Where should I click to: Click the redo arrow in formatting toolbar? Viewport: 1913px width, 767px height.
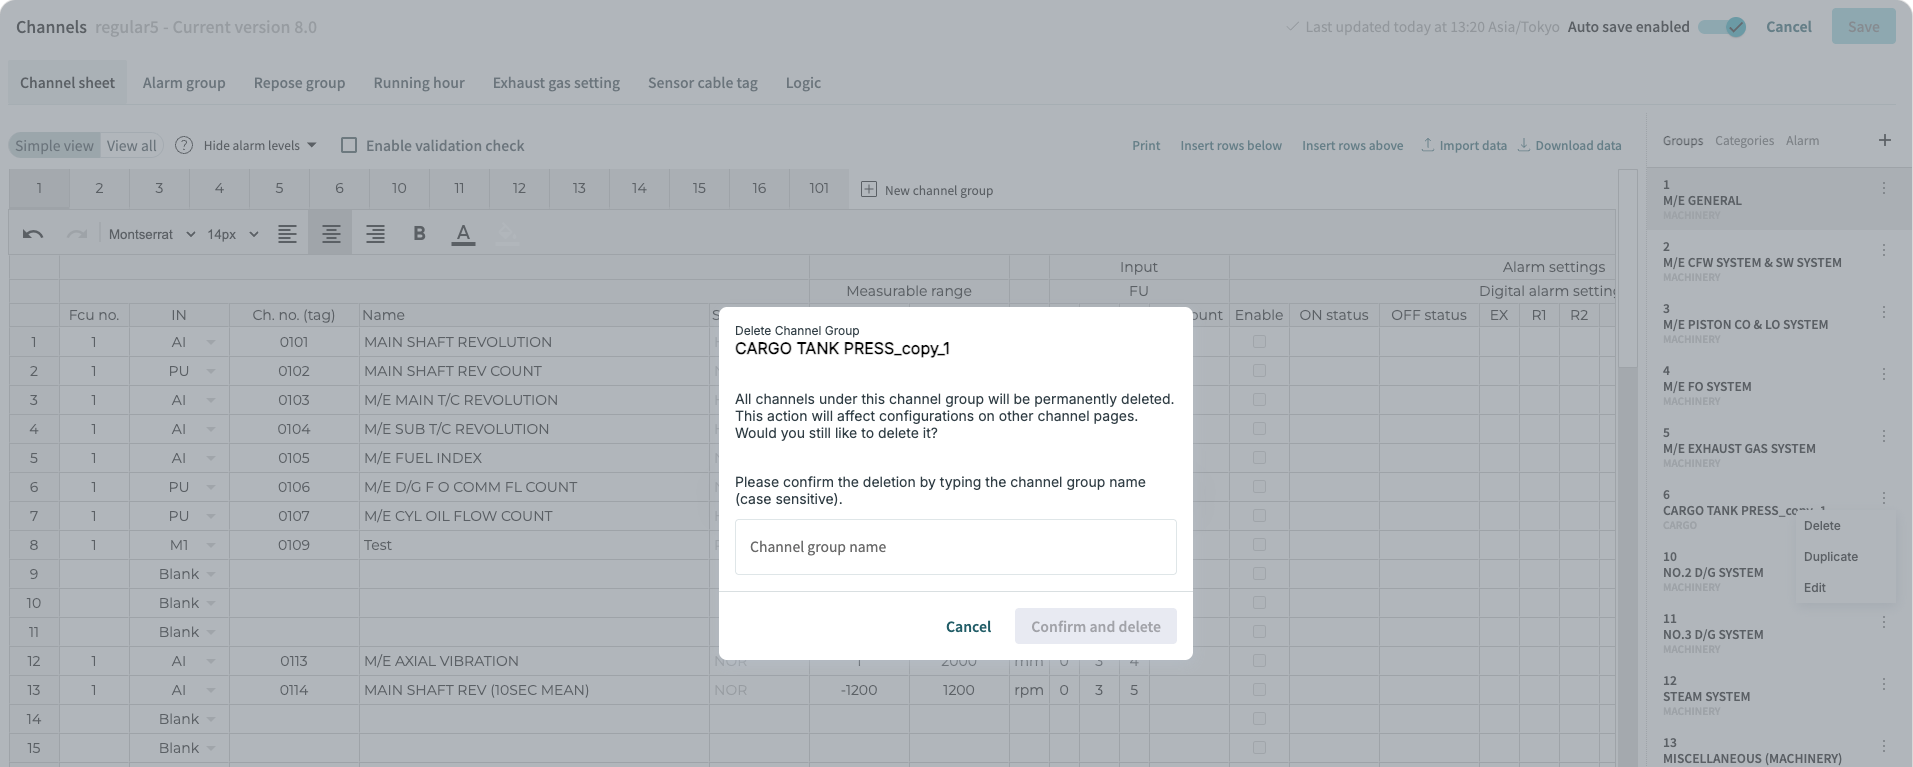[x=77, y=234]
